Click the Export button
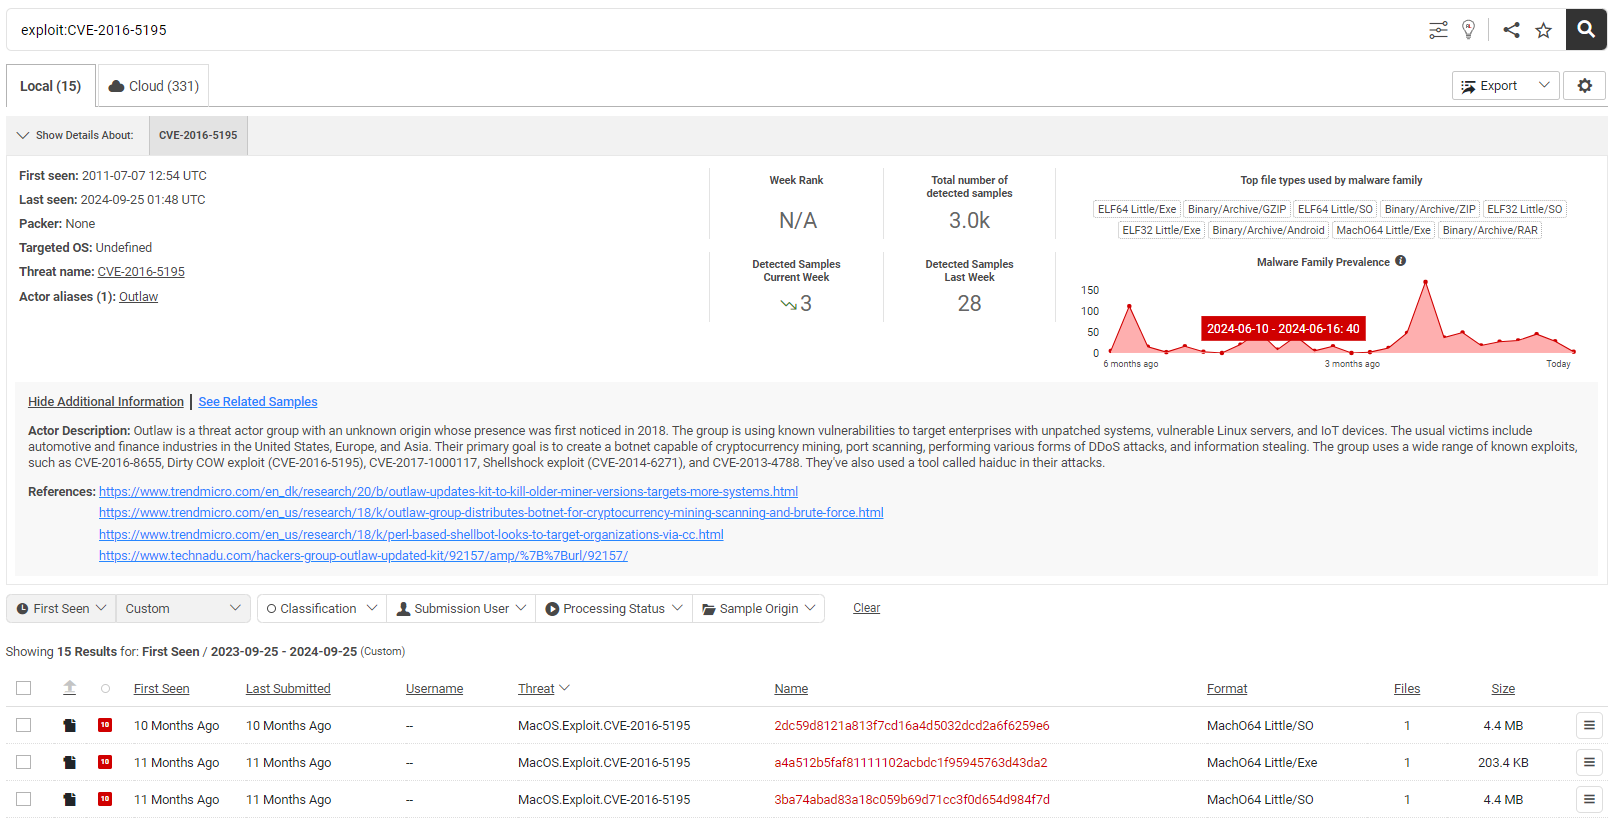Viewport: 1615px width, 820px height. click(x=1490, y=86)
